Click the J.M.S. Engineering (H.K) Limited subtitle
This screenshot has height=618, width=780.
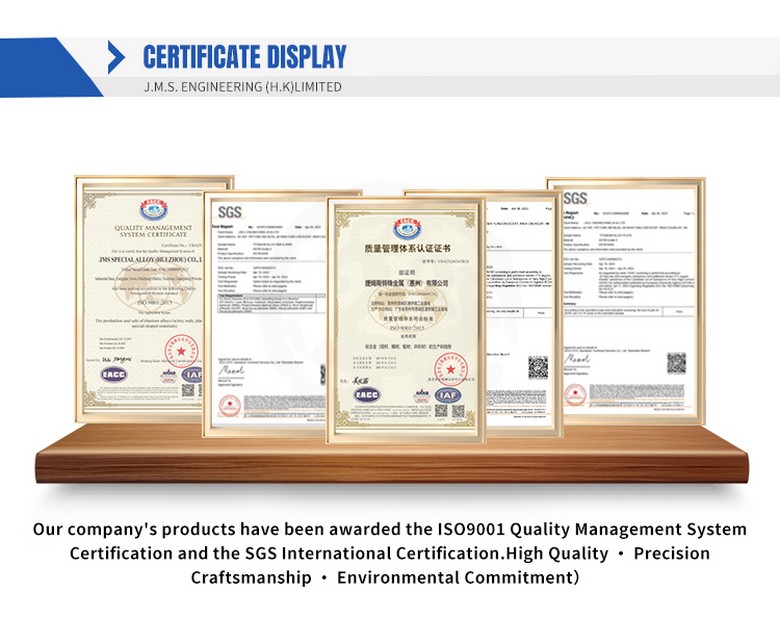243,87
